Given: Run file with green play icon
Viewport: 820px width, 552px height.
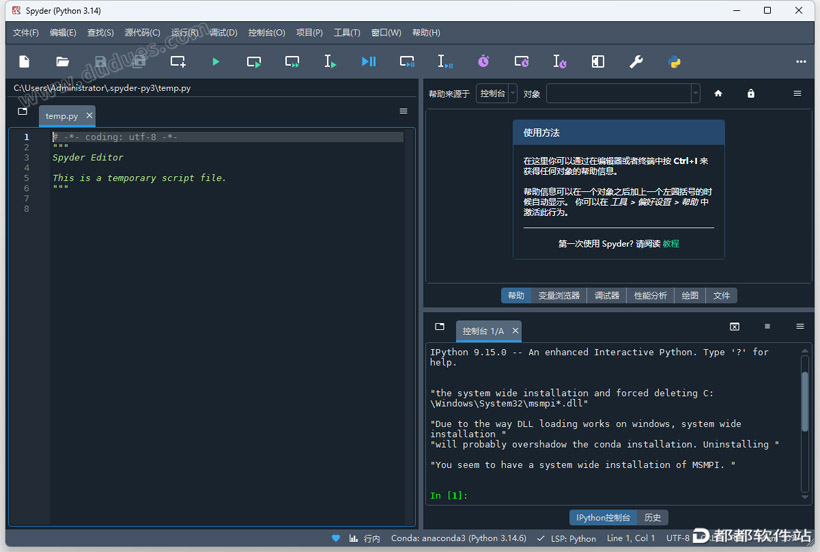Looking at the screenshot, I should [216, 62].
